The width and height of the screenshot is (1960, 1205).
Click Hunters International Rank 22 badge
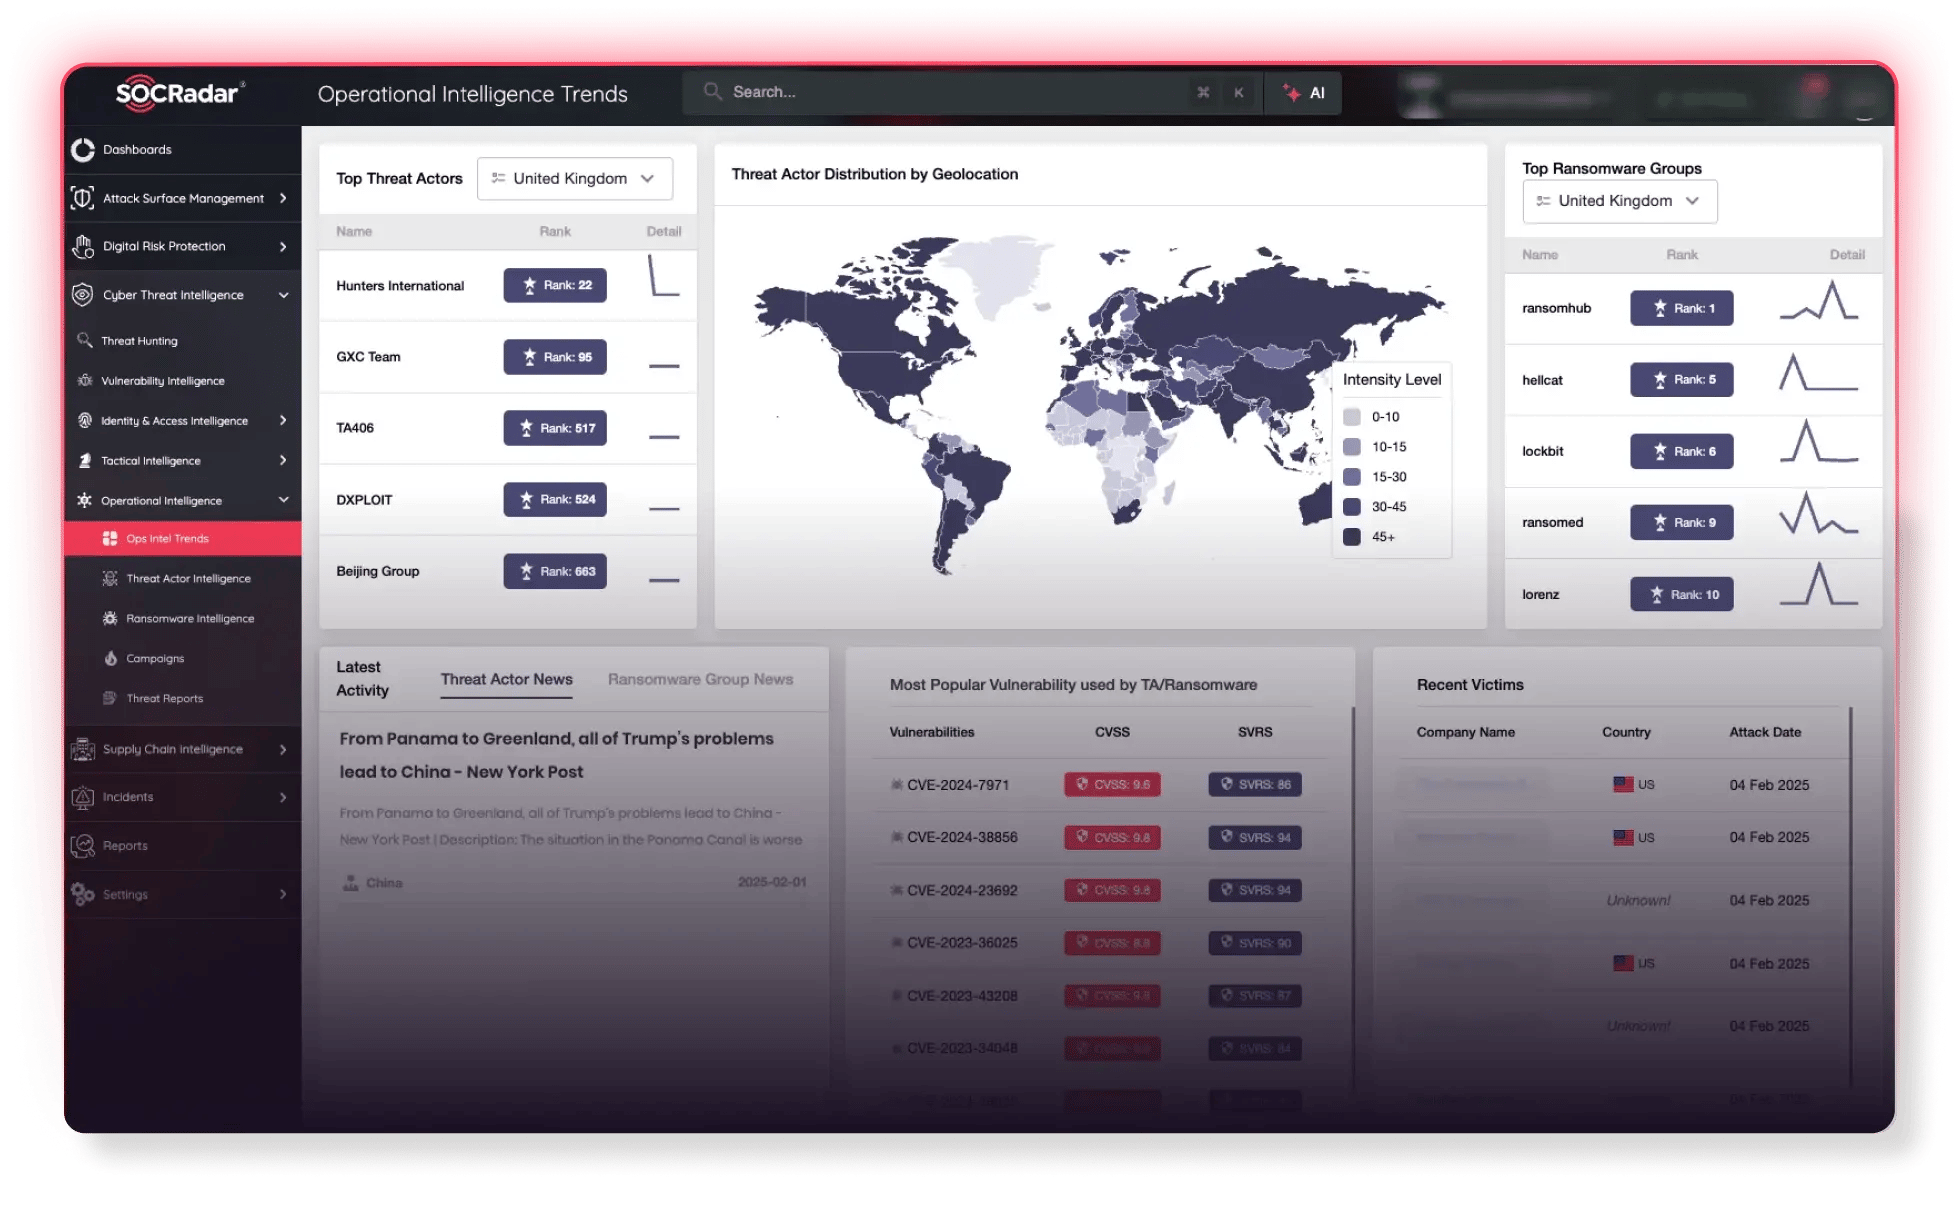(555, 285)
